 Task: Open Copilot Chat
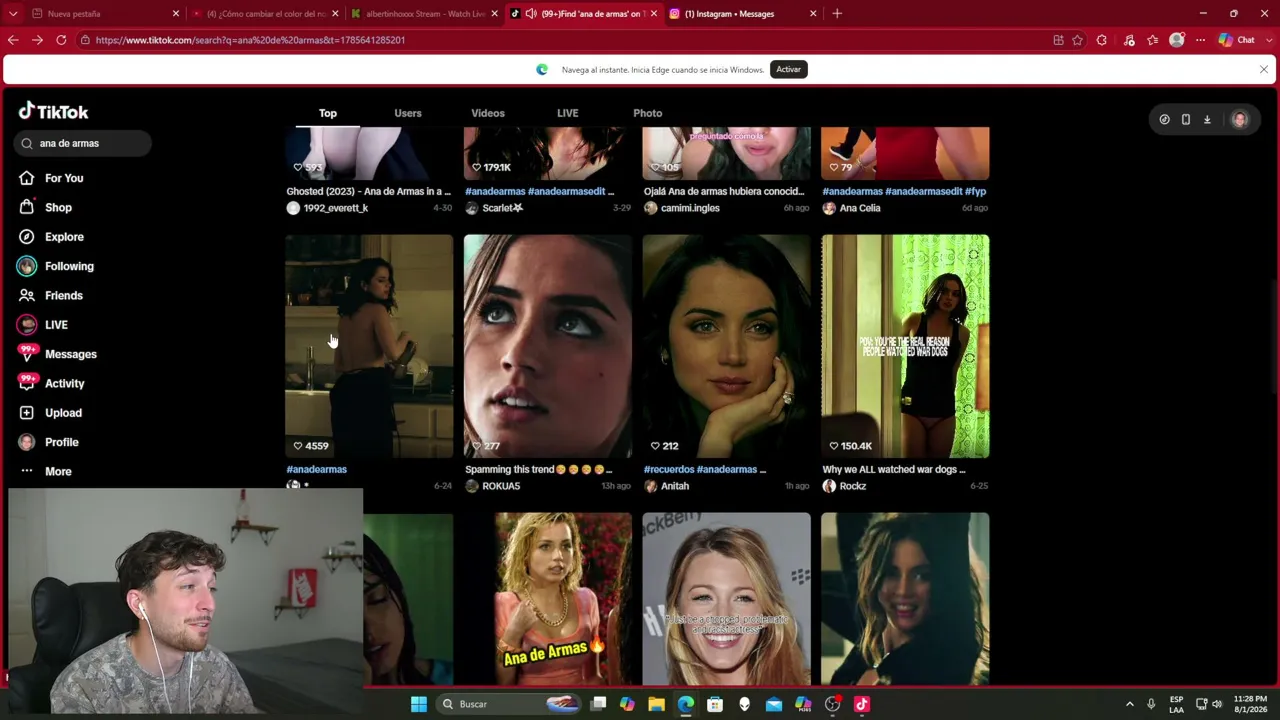(x=1237, y=40)
